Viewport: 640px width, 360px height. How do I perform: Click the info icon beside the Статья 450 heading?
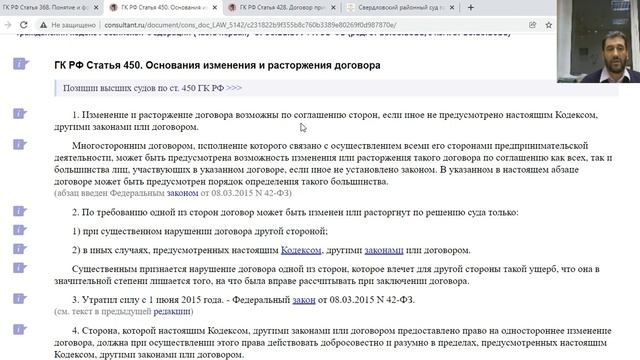pyautogui.click(x=20, y=64)
